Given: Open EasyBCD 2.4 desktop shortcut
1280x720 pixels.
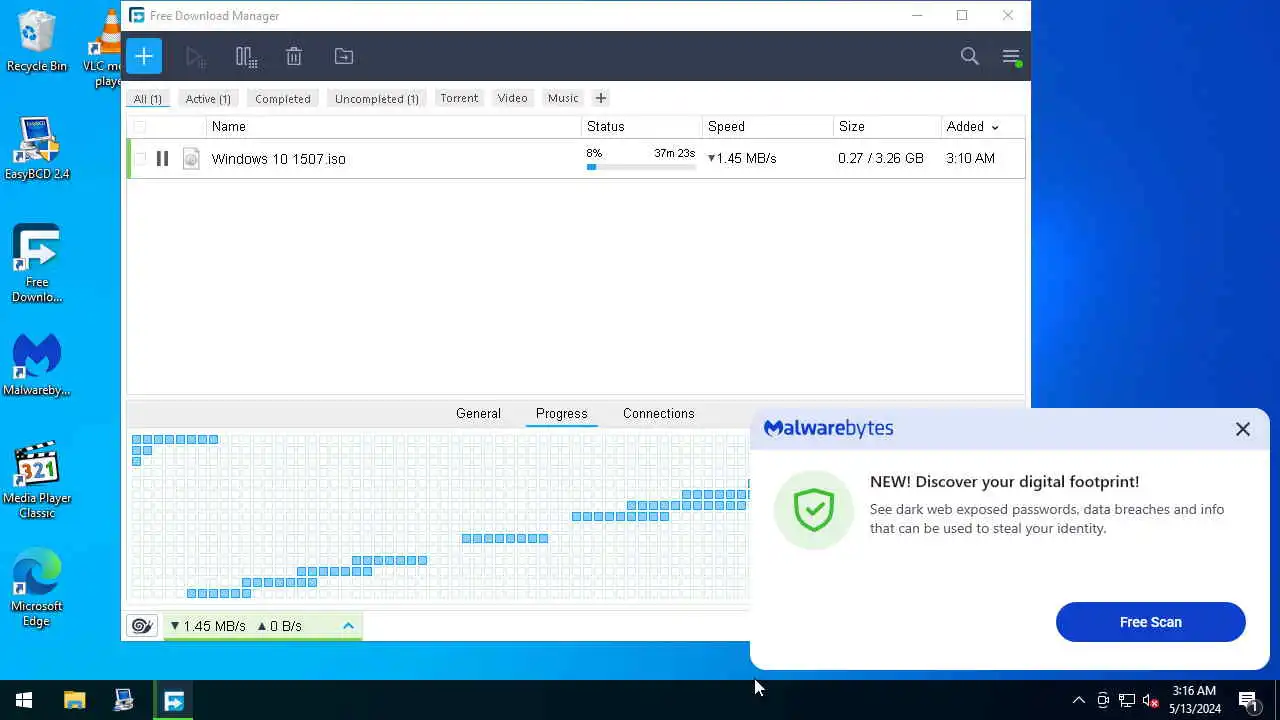Looking at the screenshot, I should pyautogui.click(x=37, y=150).
